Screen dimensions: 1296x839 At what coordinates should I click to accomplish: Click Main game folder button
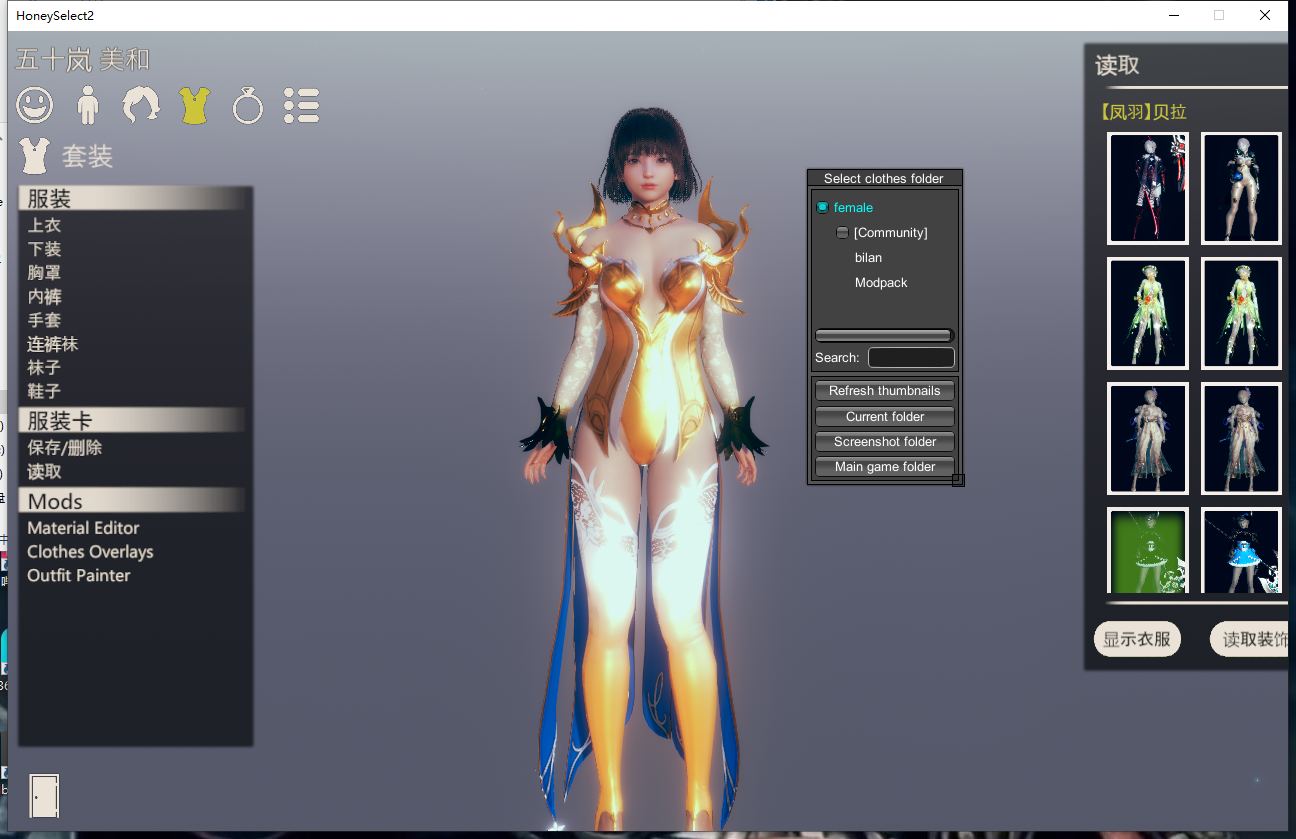coord(885,467)
